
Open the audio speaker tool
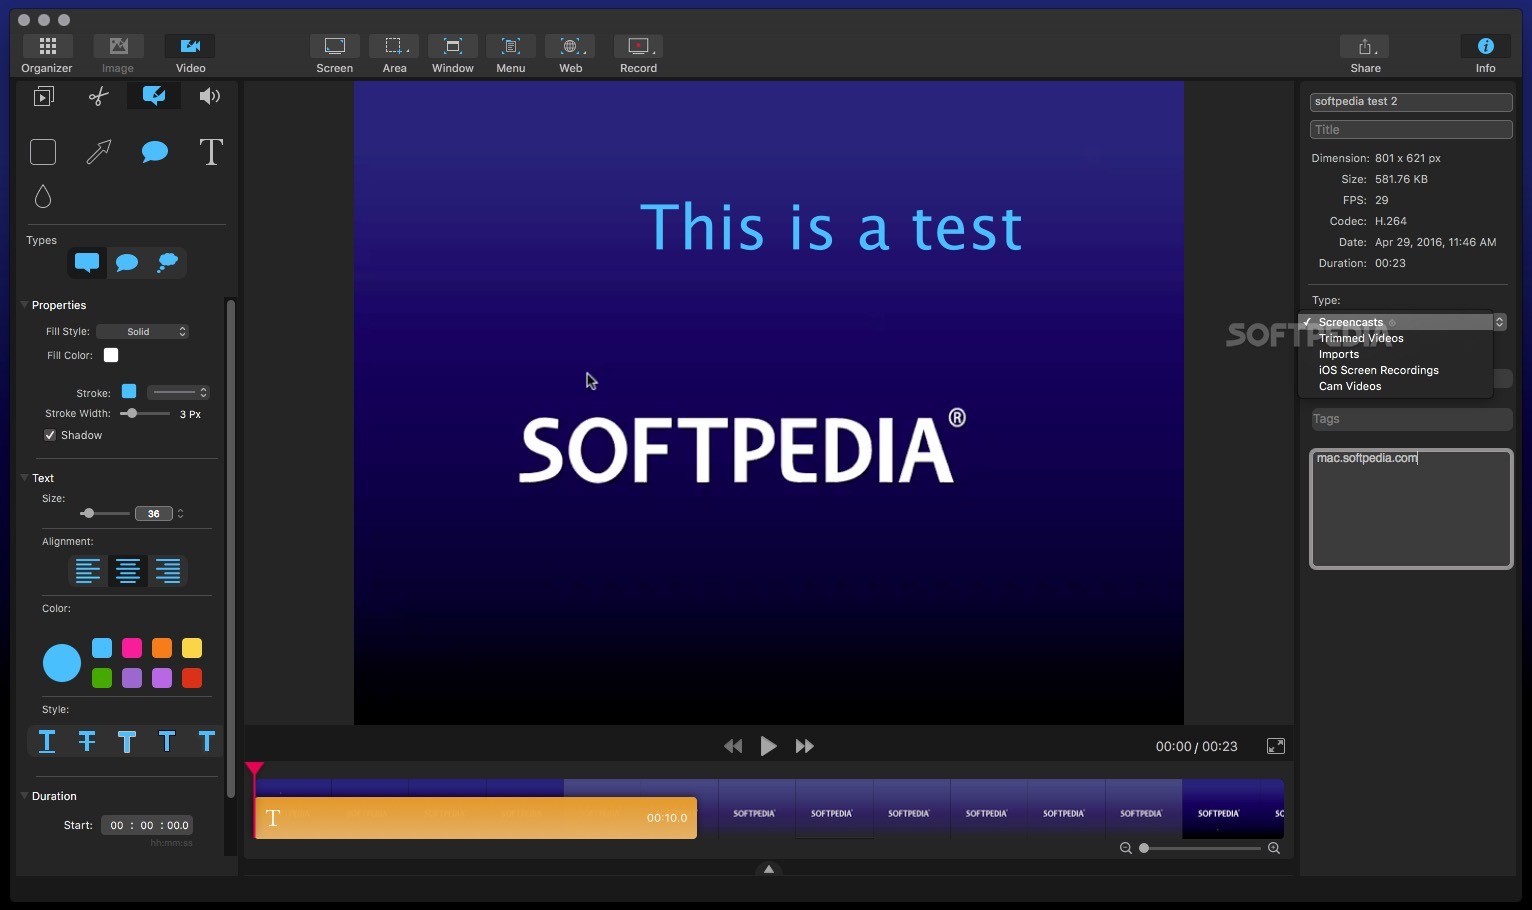click(209, 96)
